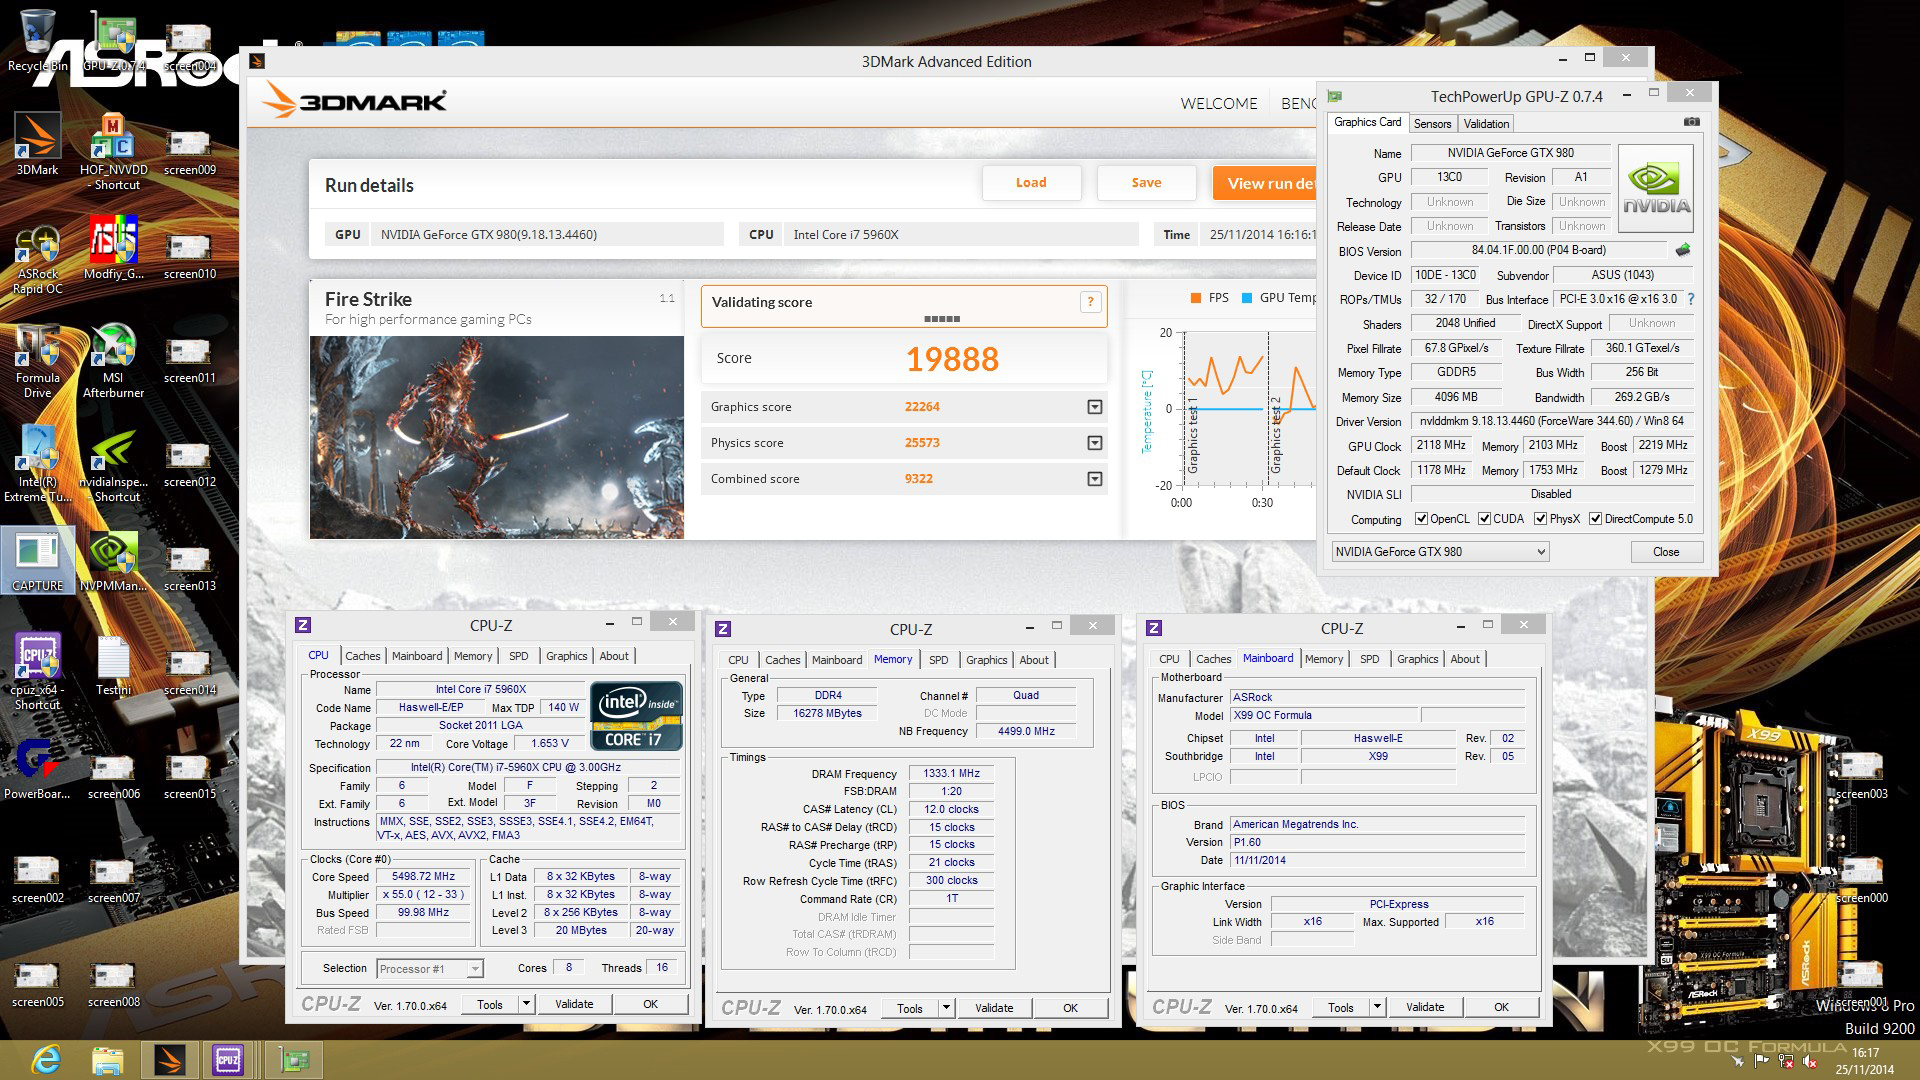Image resolution: width=1920 pixels, height=1080 pixels.
Task: Open screen009 file on desktop
Action: pyautogui.click(x=189, y=152)
